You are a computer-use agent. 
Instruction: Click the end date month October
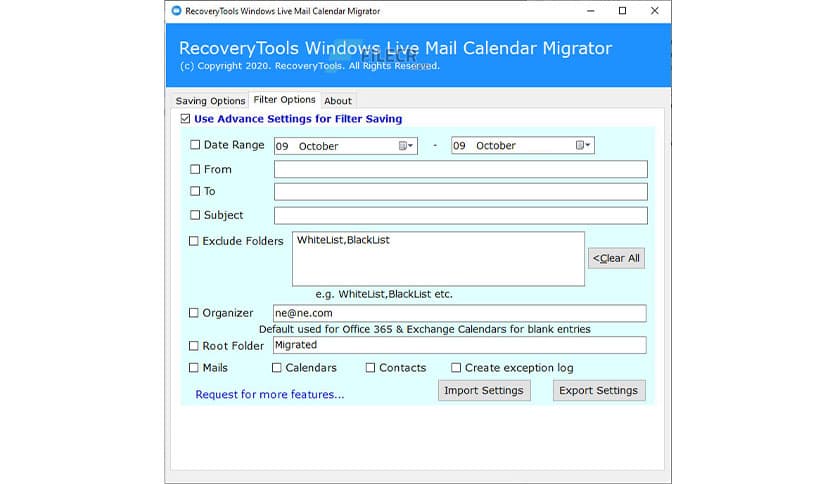496,146
